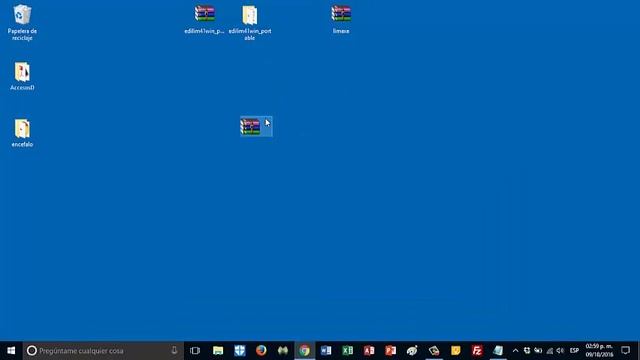Open the yellow sticky notes app
640x360 pixels.
(456, 351)
